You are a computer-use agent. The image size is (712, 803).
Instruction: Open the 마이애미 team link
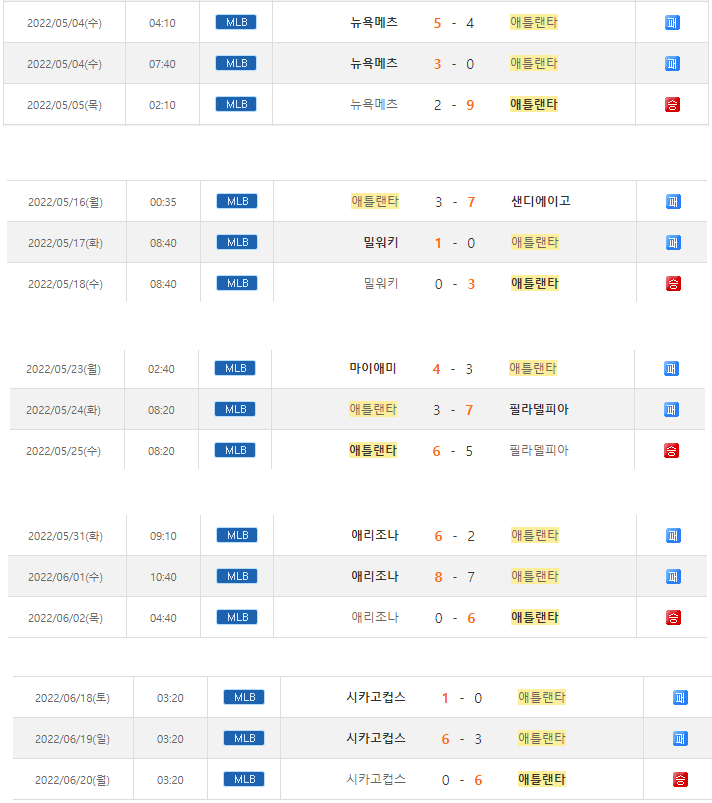(373, 368)
